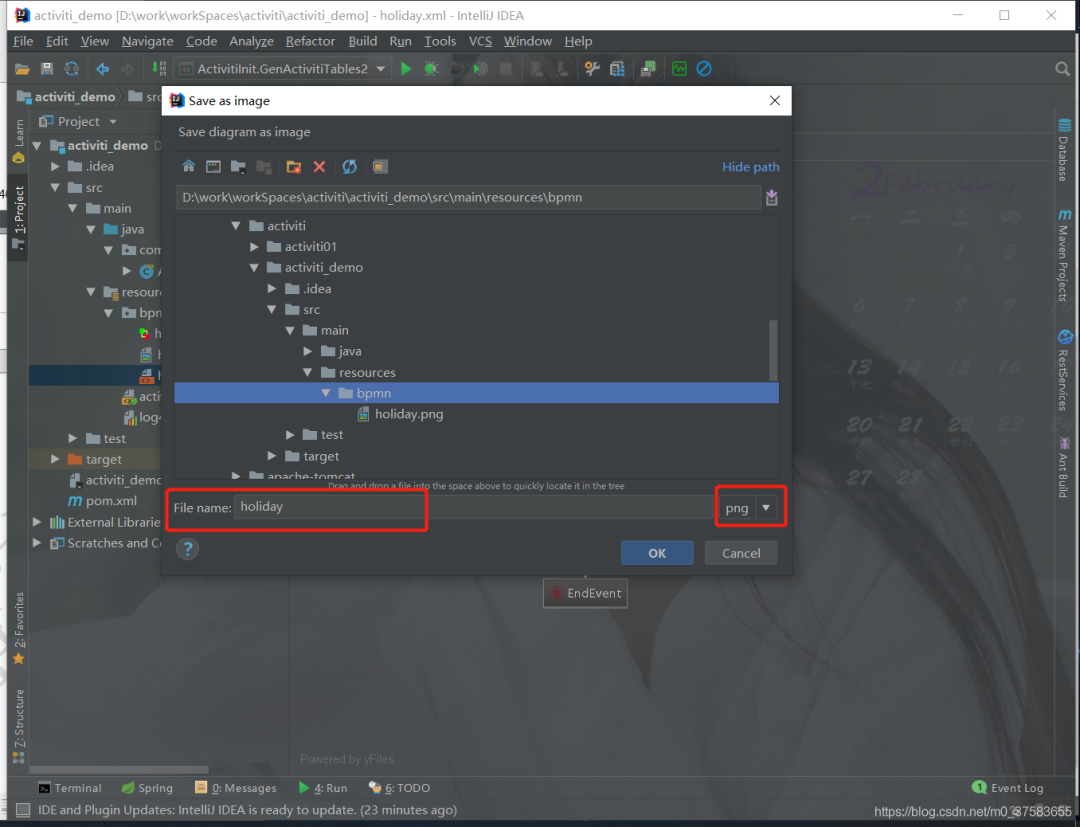Click the File name input field
The image size is (1080, 827).
click(x=474, y=507)
